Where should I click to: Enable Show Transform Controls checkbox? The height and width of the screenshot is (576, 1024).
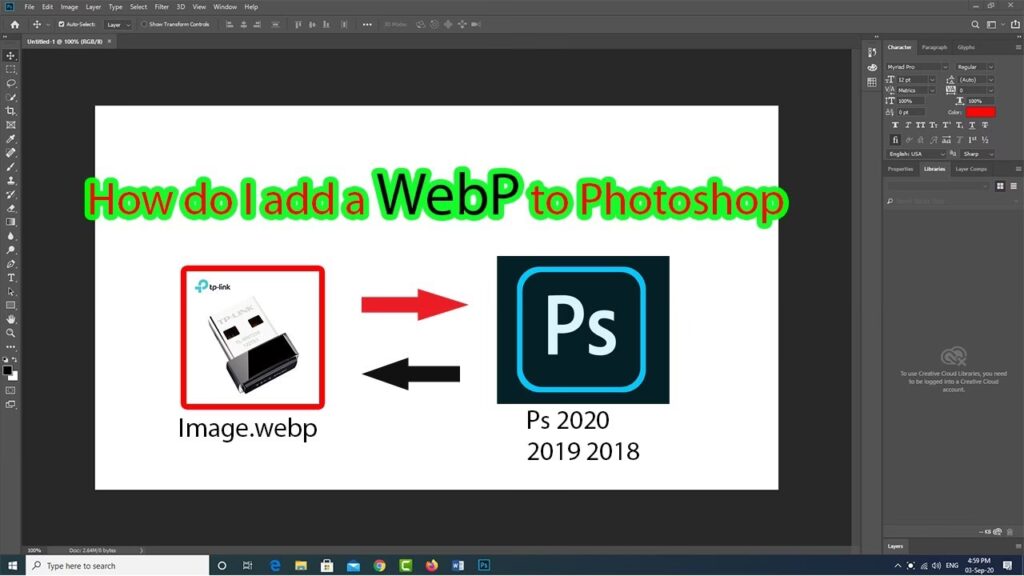[x=143, y=24]
